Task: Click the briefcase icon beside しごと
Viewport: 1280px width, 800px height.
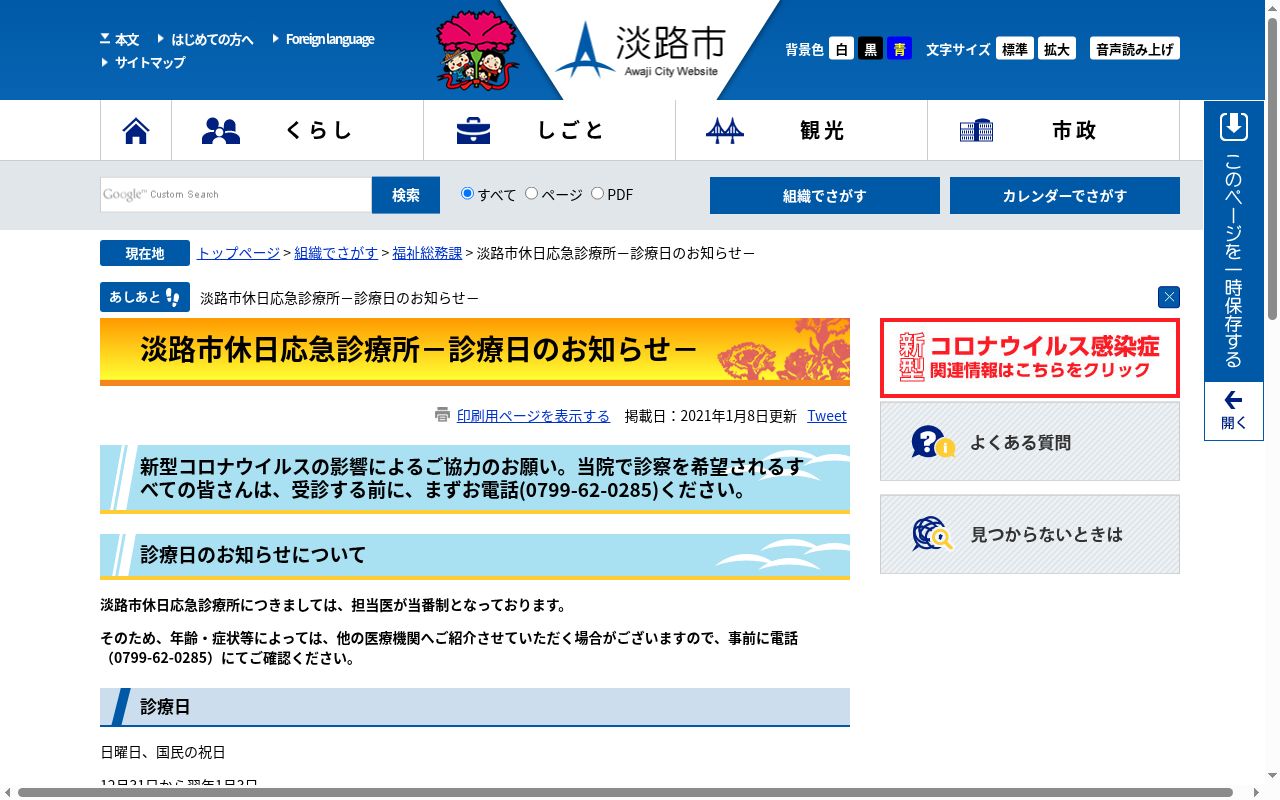Action: tap(473, 131)
